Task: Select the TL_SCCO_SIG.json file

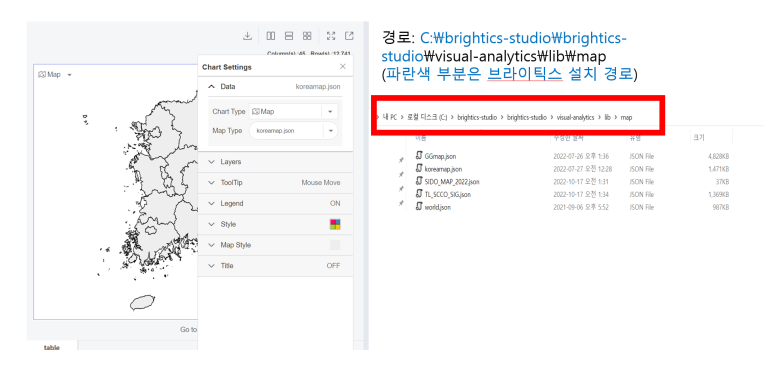Action: [x=448, y=195]
